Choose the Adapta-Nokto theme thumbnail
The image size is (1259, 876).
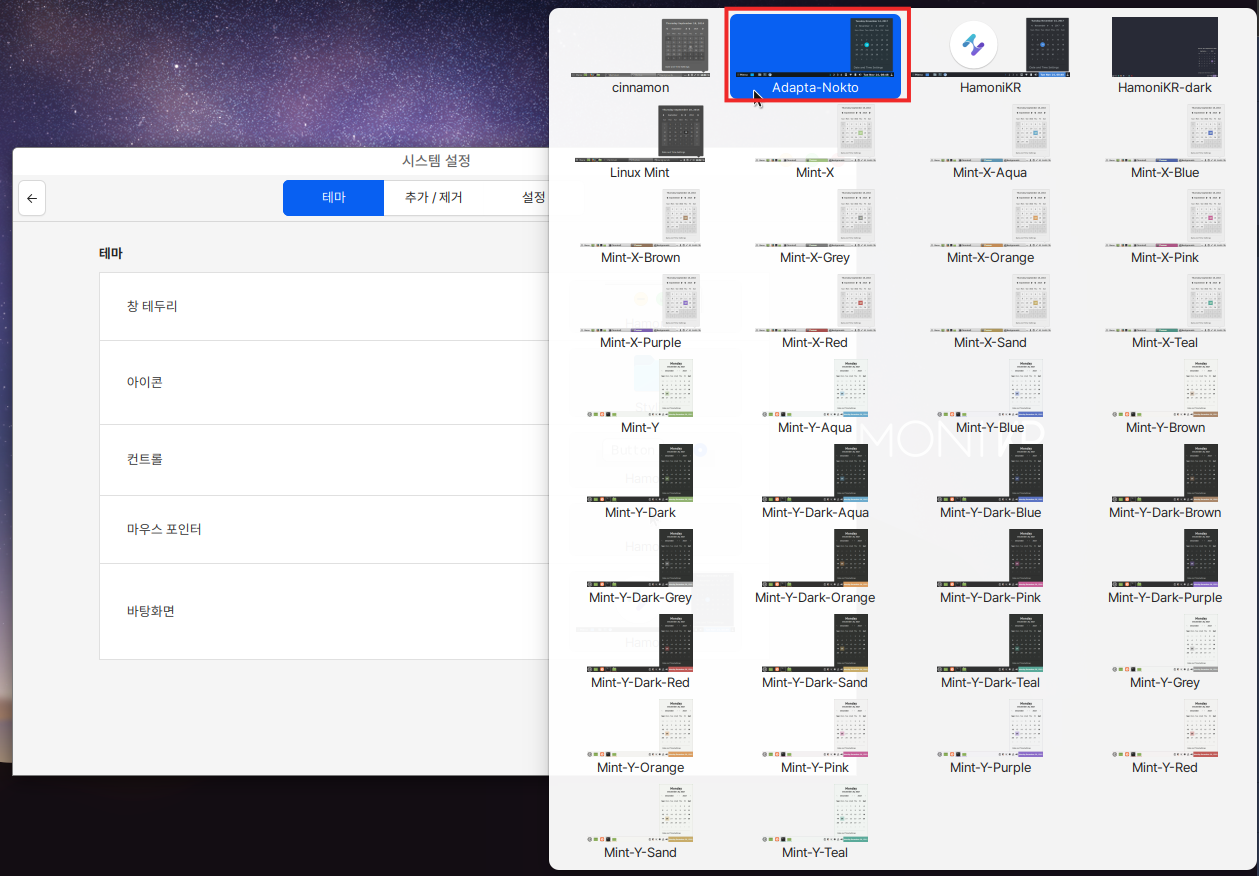814,56
